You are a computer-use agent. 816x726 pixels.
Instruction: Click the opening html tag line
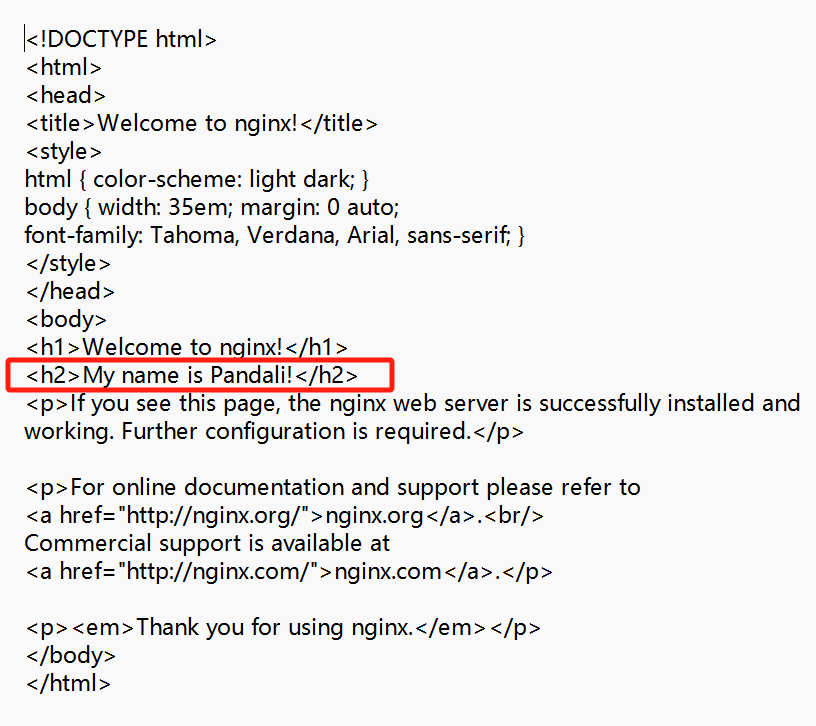pos(63,68)
